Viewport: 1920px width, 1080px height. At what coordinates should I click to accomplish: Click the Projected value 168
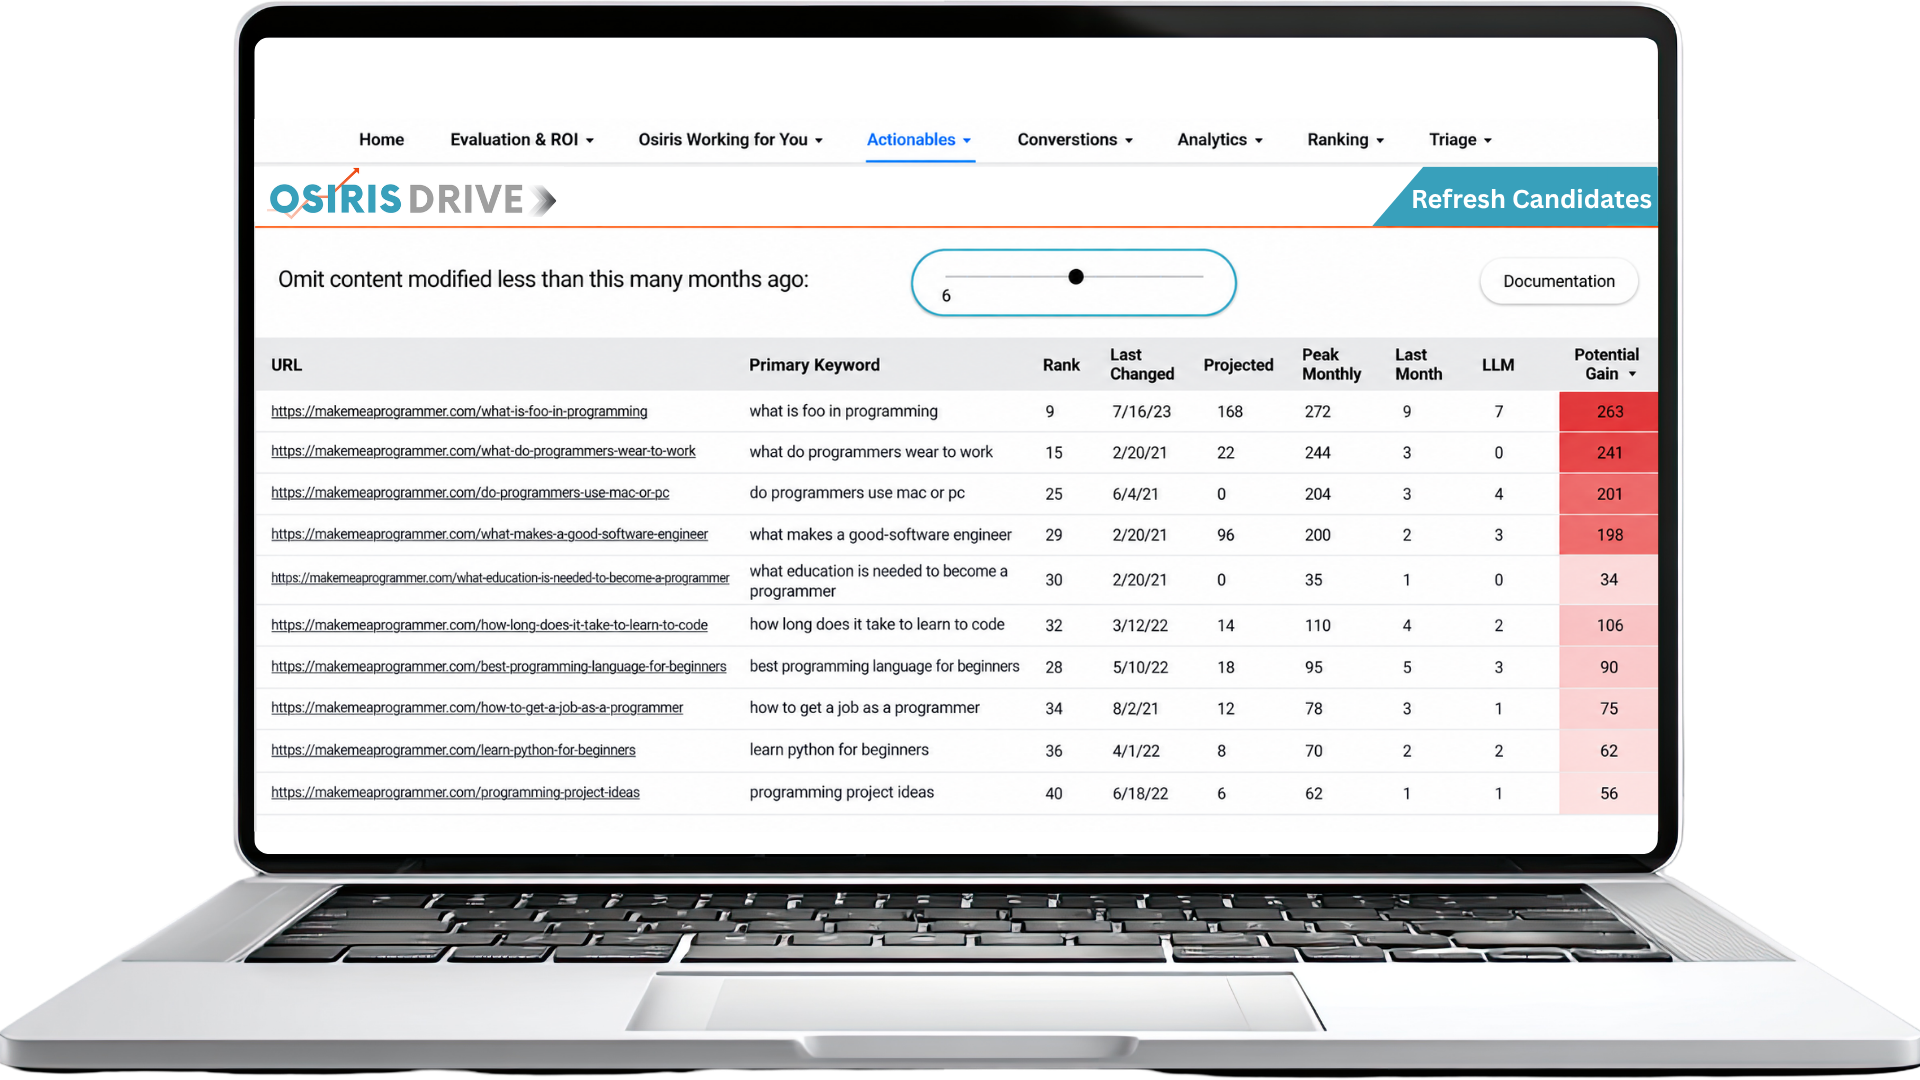(1229, 412)
